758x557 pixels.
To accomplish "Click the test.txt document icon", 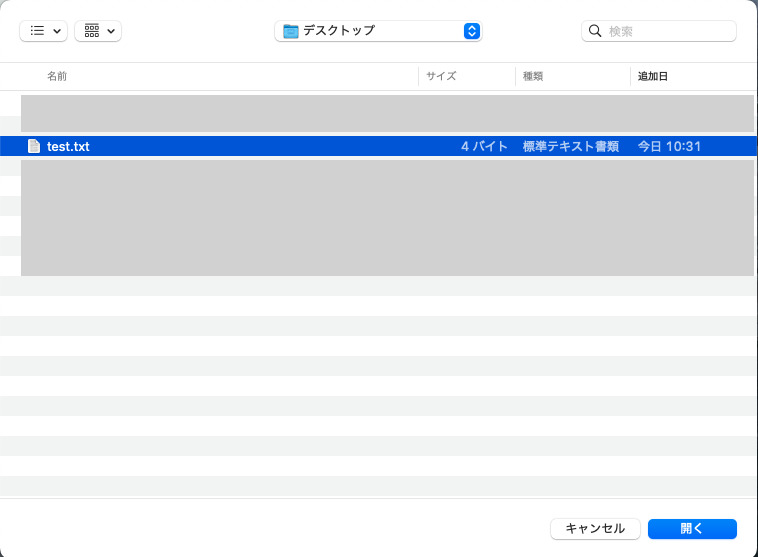I will 34,146.
